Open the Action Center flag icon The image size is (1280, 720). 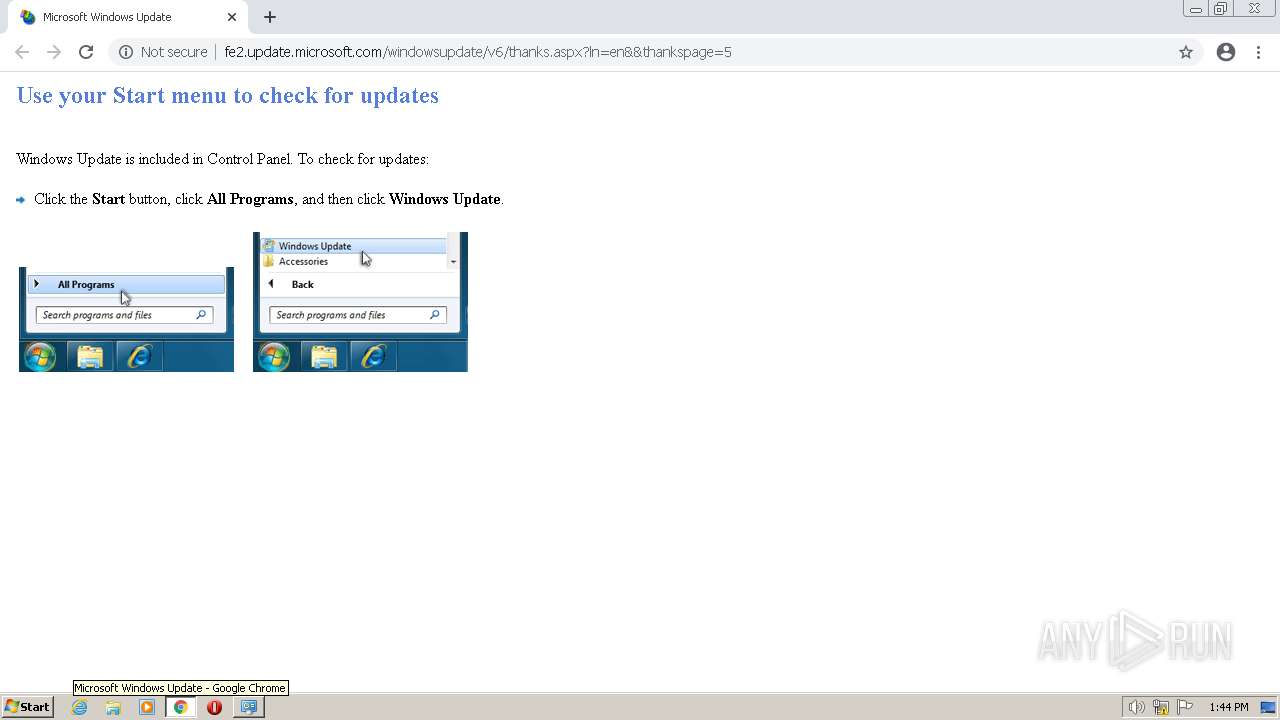pyautogui.click(x=1185, y=707)
